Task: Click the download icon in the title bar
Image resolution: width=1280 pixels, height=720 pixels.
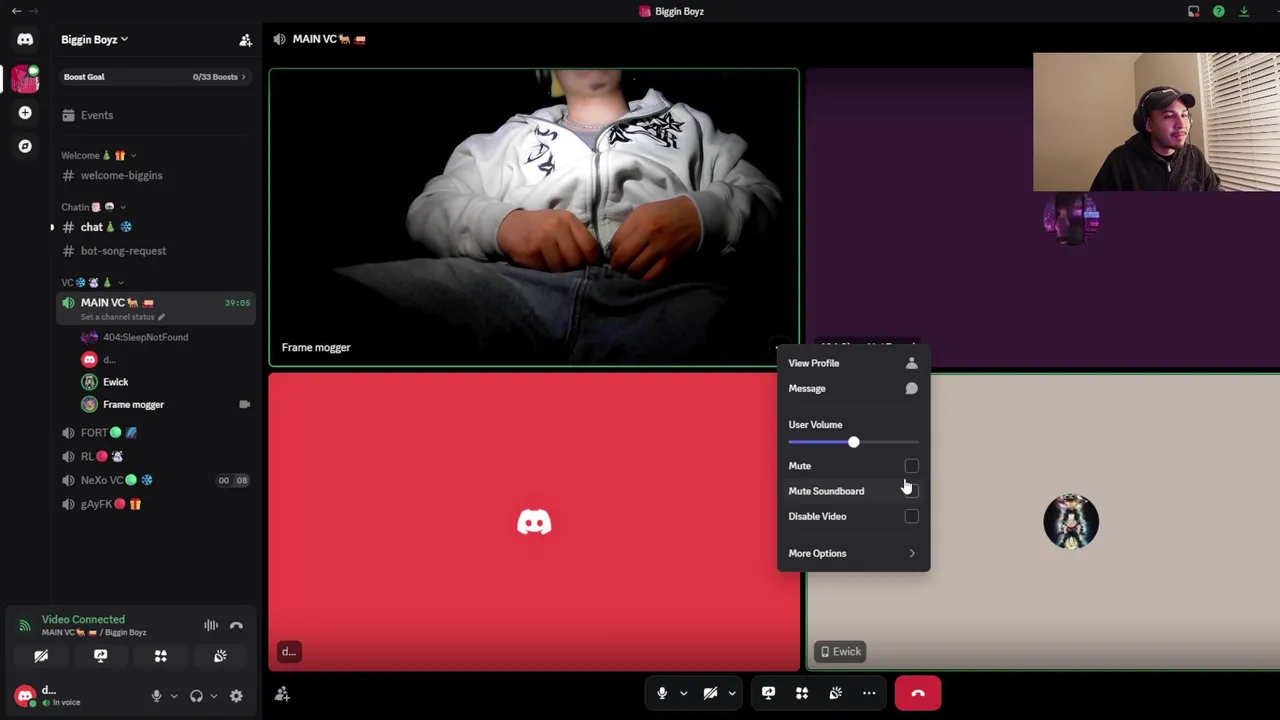Action: (x=1243, y=11)
